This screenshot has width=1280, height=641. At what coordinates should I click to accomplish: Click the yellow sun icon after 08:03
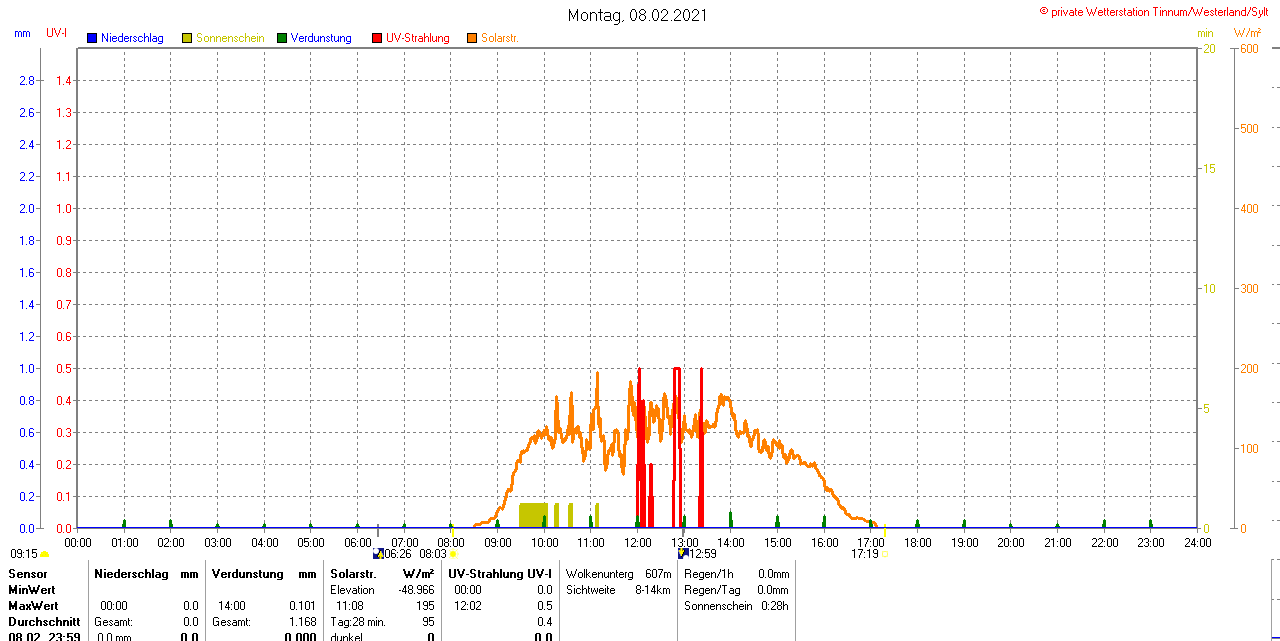coord(453,553)
